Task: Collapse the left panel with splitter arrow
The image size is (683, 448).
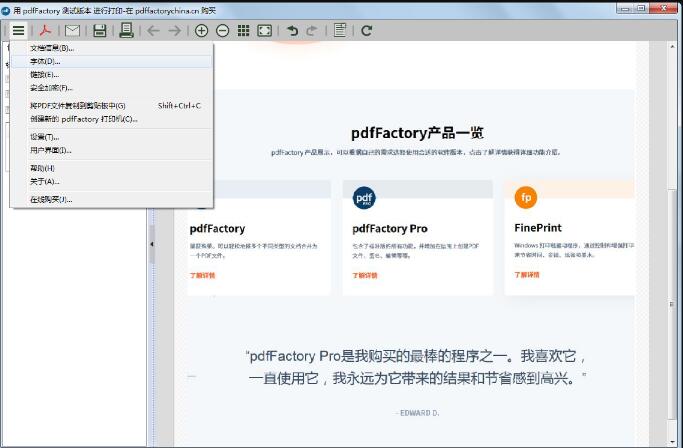Action: [x=152, y=244]
